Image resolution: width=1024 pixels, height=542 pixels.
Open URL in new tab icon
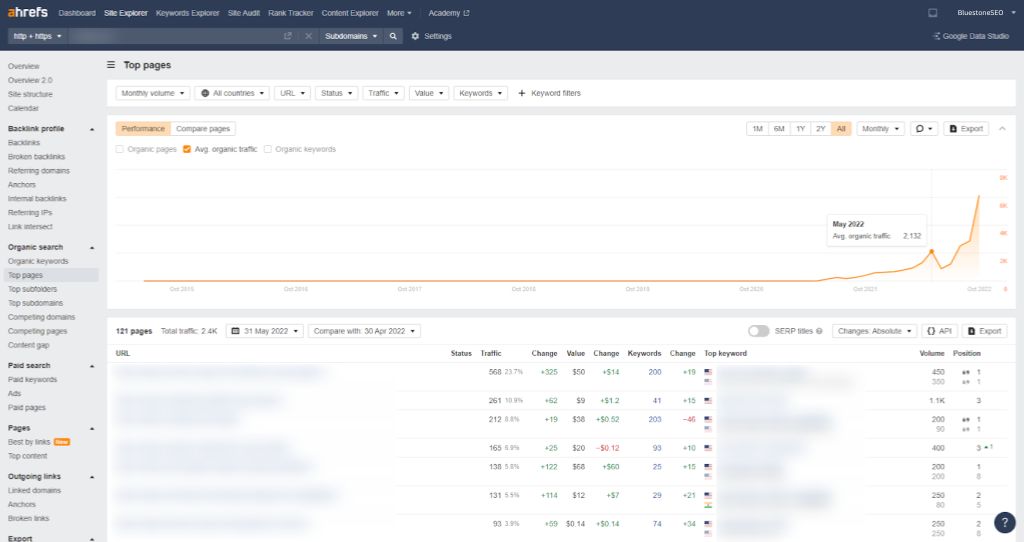pos(288,36)
